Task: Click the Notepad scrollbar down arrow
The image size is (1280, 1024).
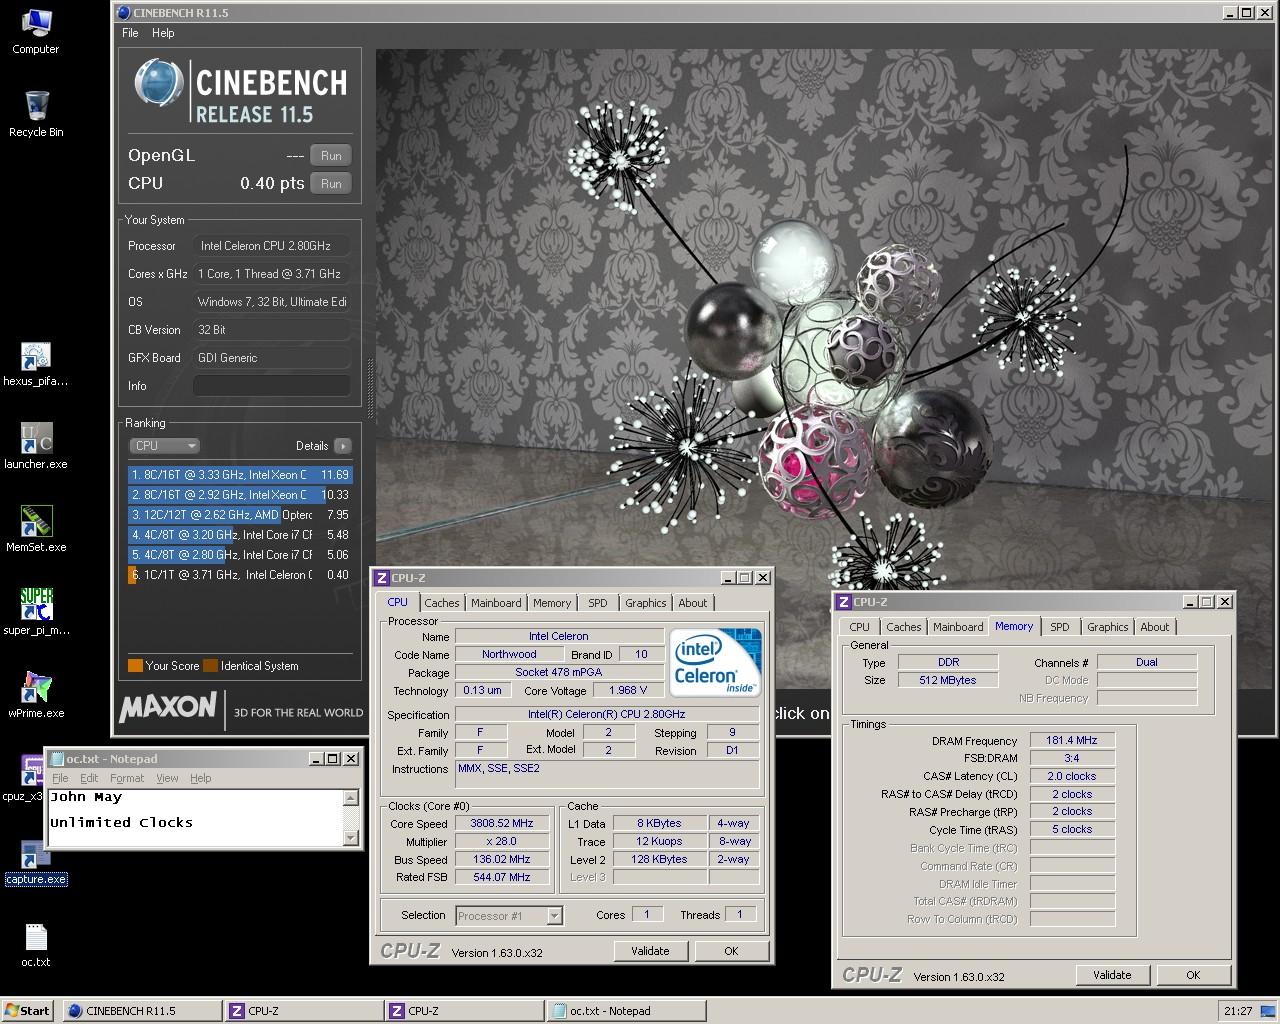Action: click(351, 838)
